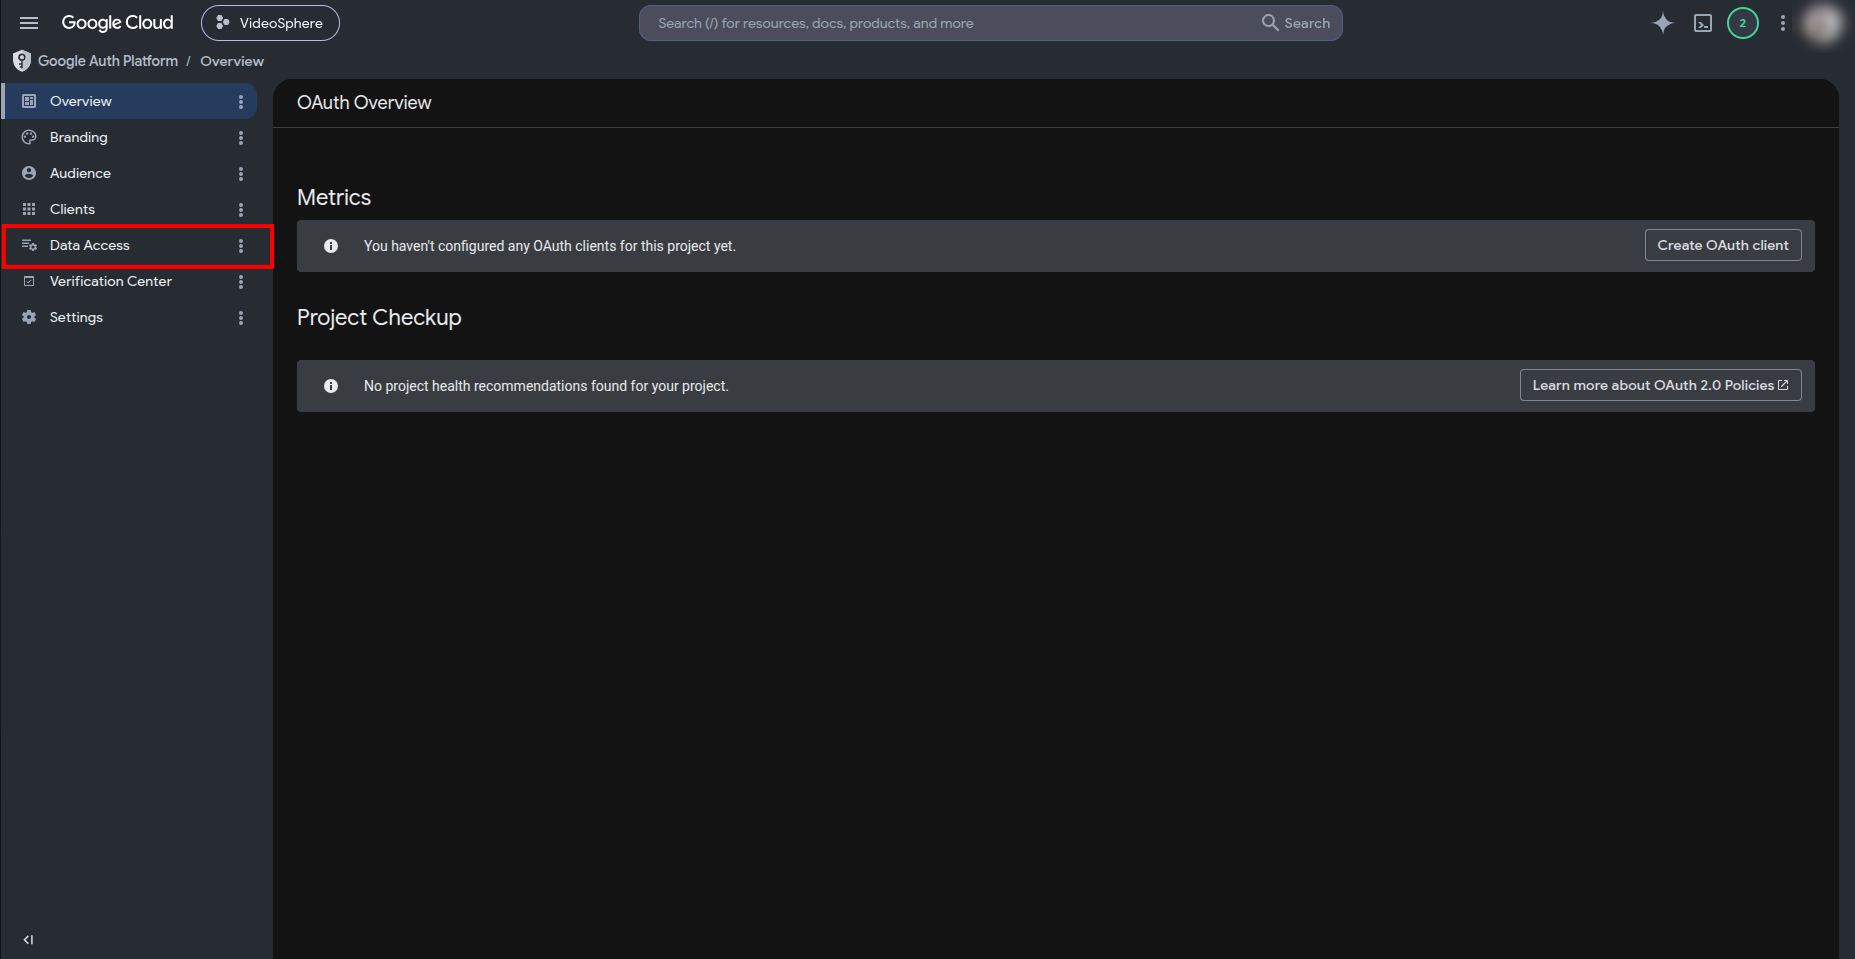Click Google Auth Platform shield icon
Screen dimensions: 1855x959
pos(22,61)
